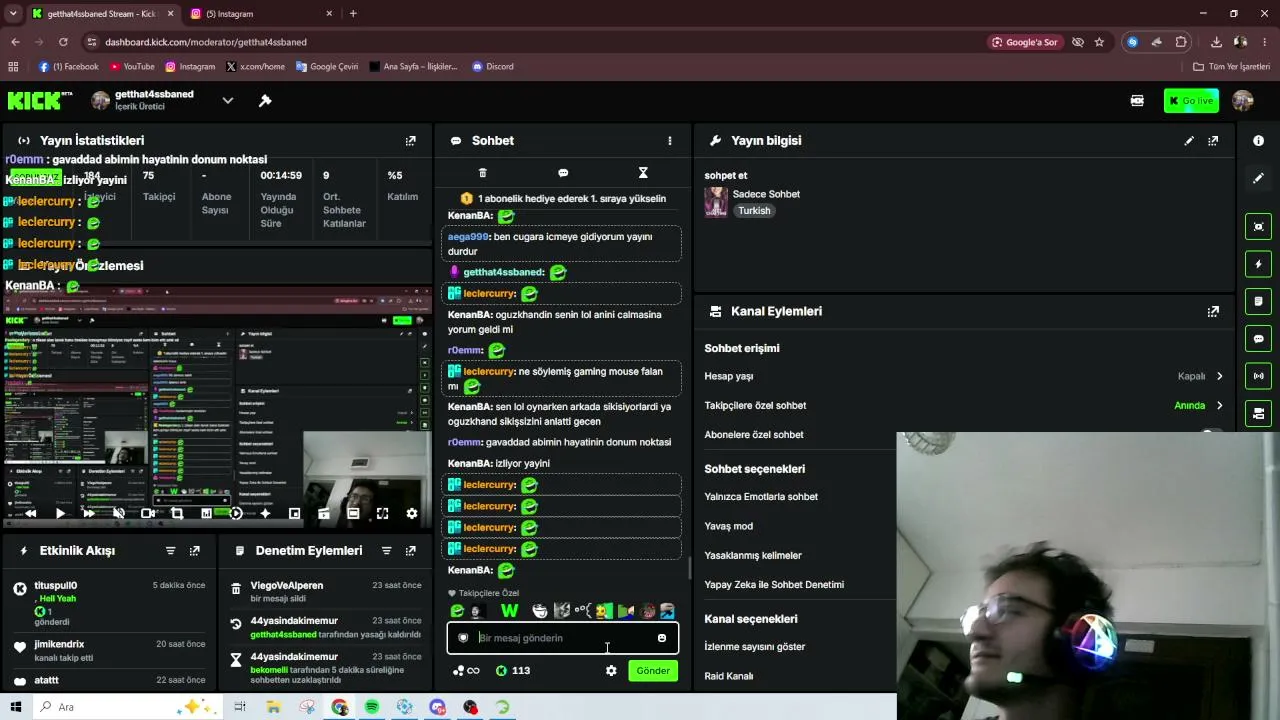Open stream preview settings gear

[411, 513]
